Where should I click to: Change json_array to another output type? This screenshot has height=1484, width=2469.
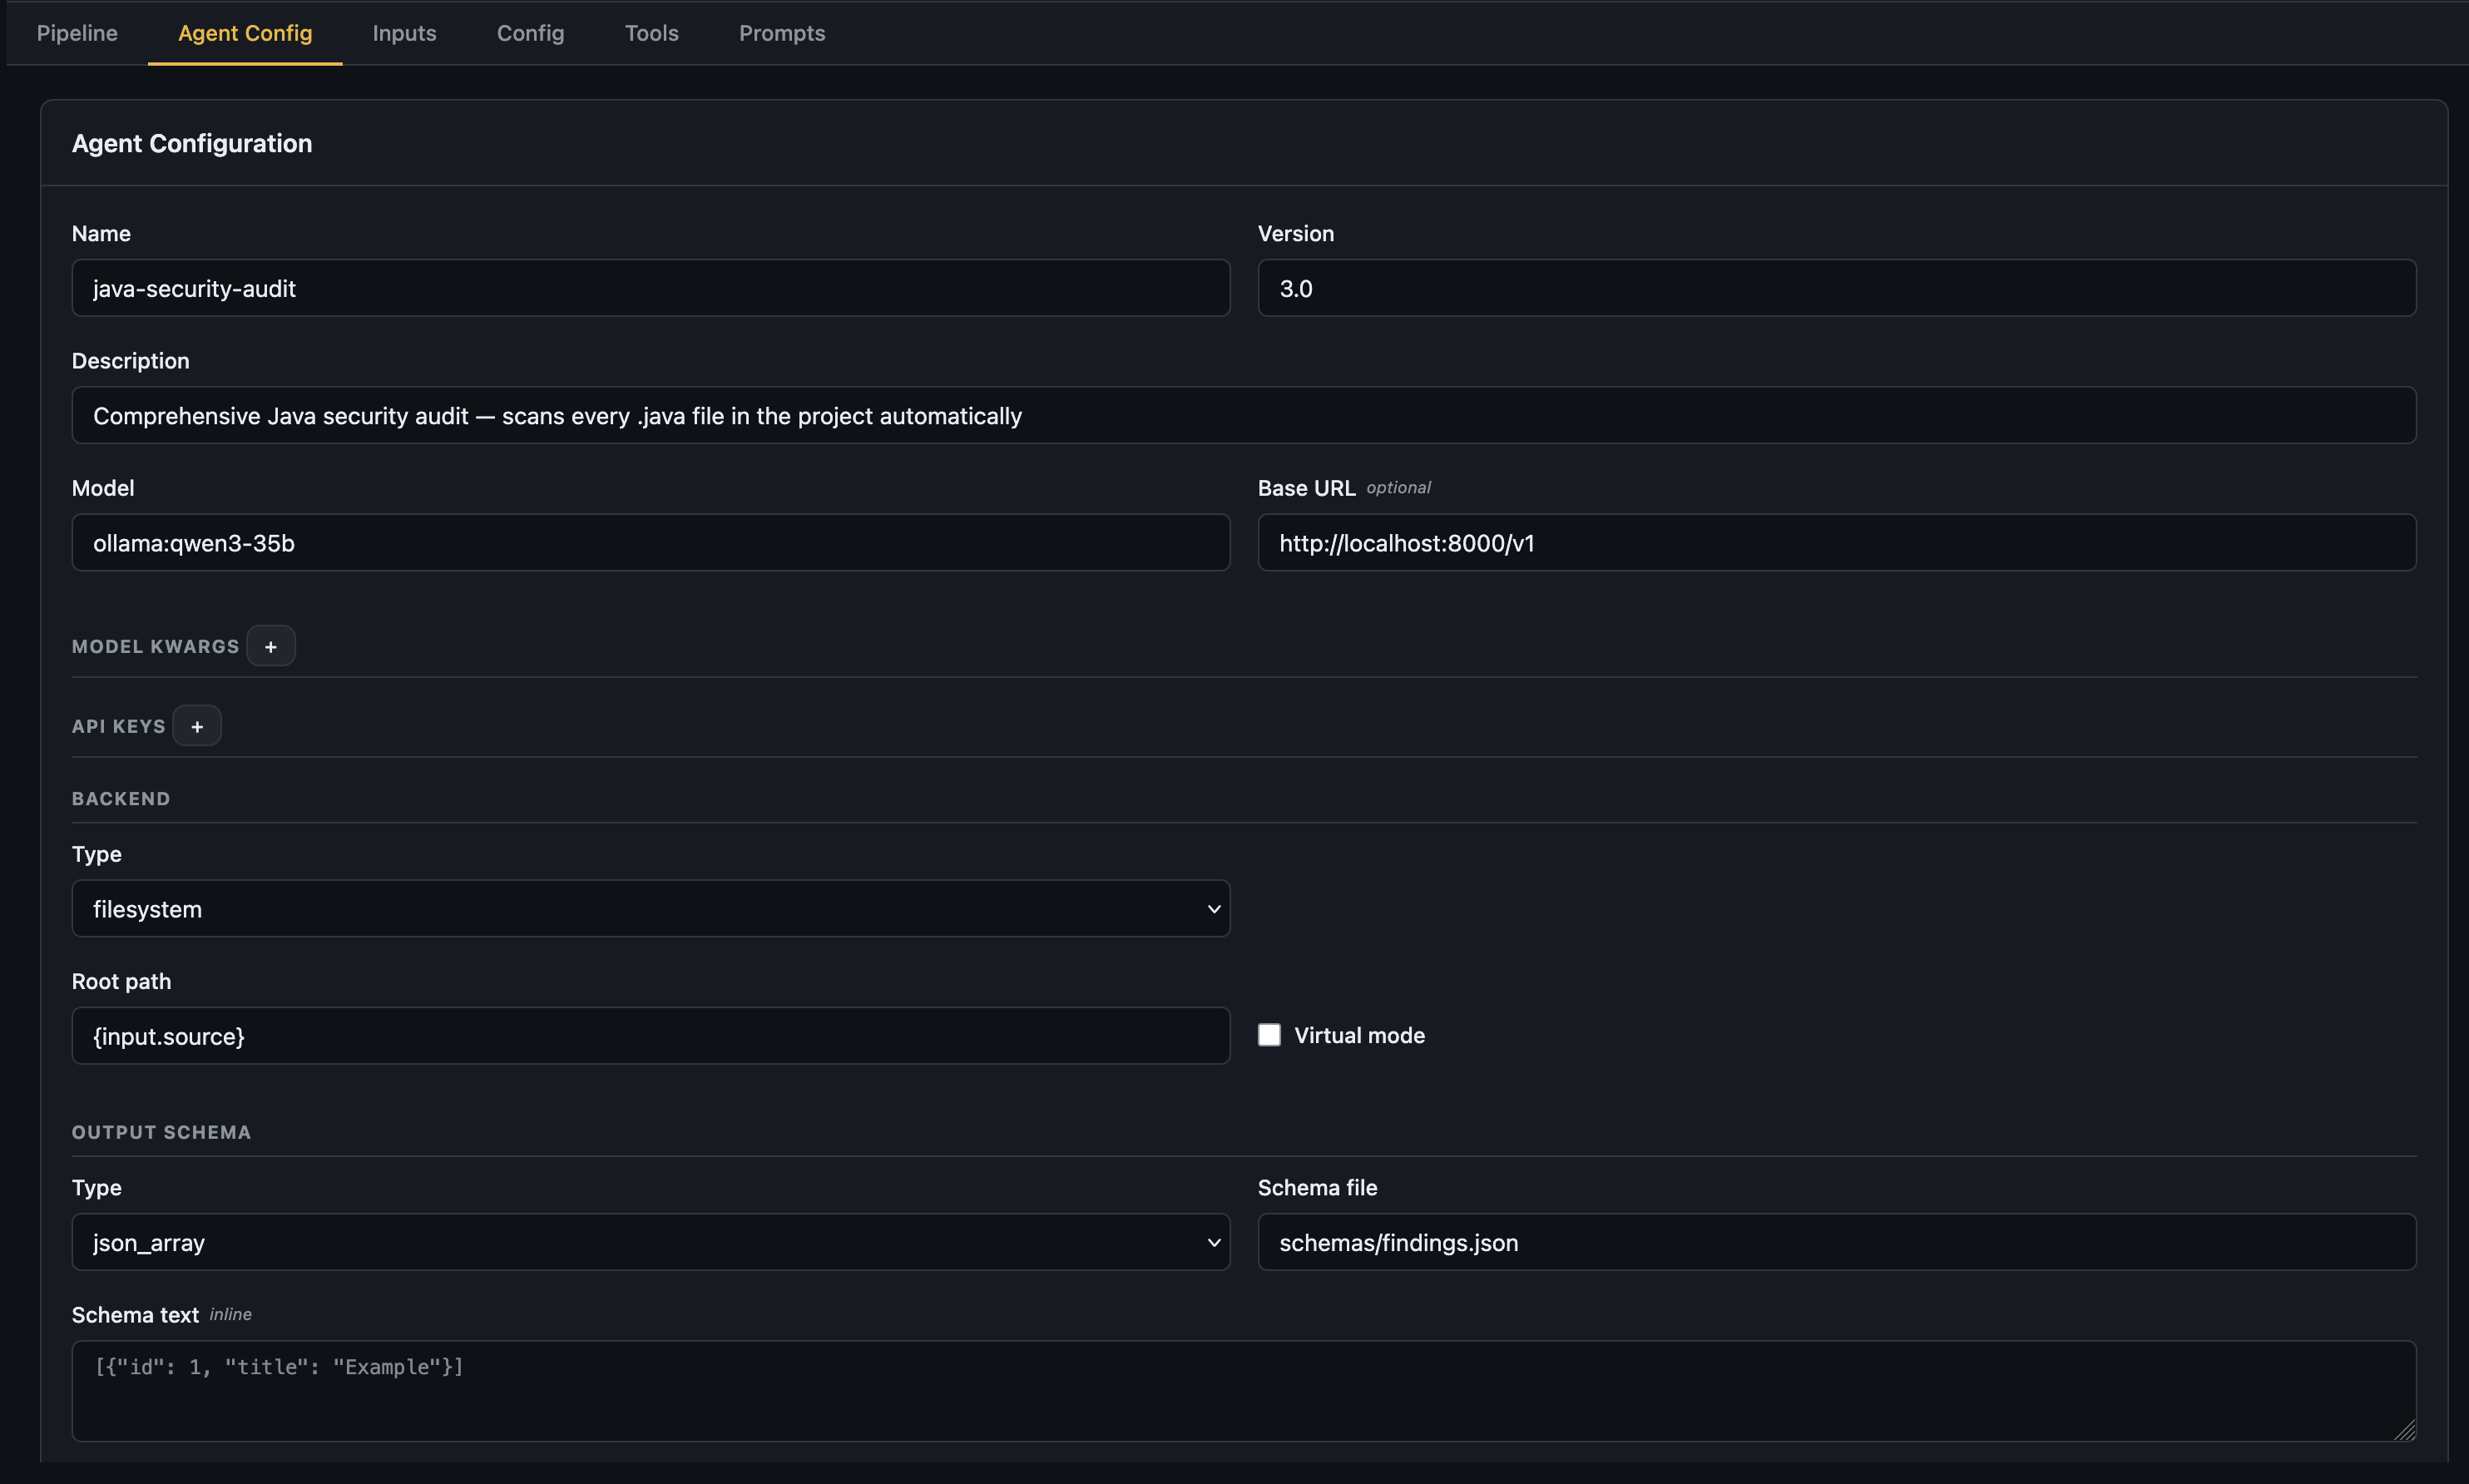point(650,1241)
